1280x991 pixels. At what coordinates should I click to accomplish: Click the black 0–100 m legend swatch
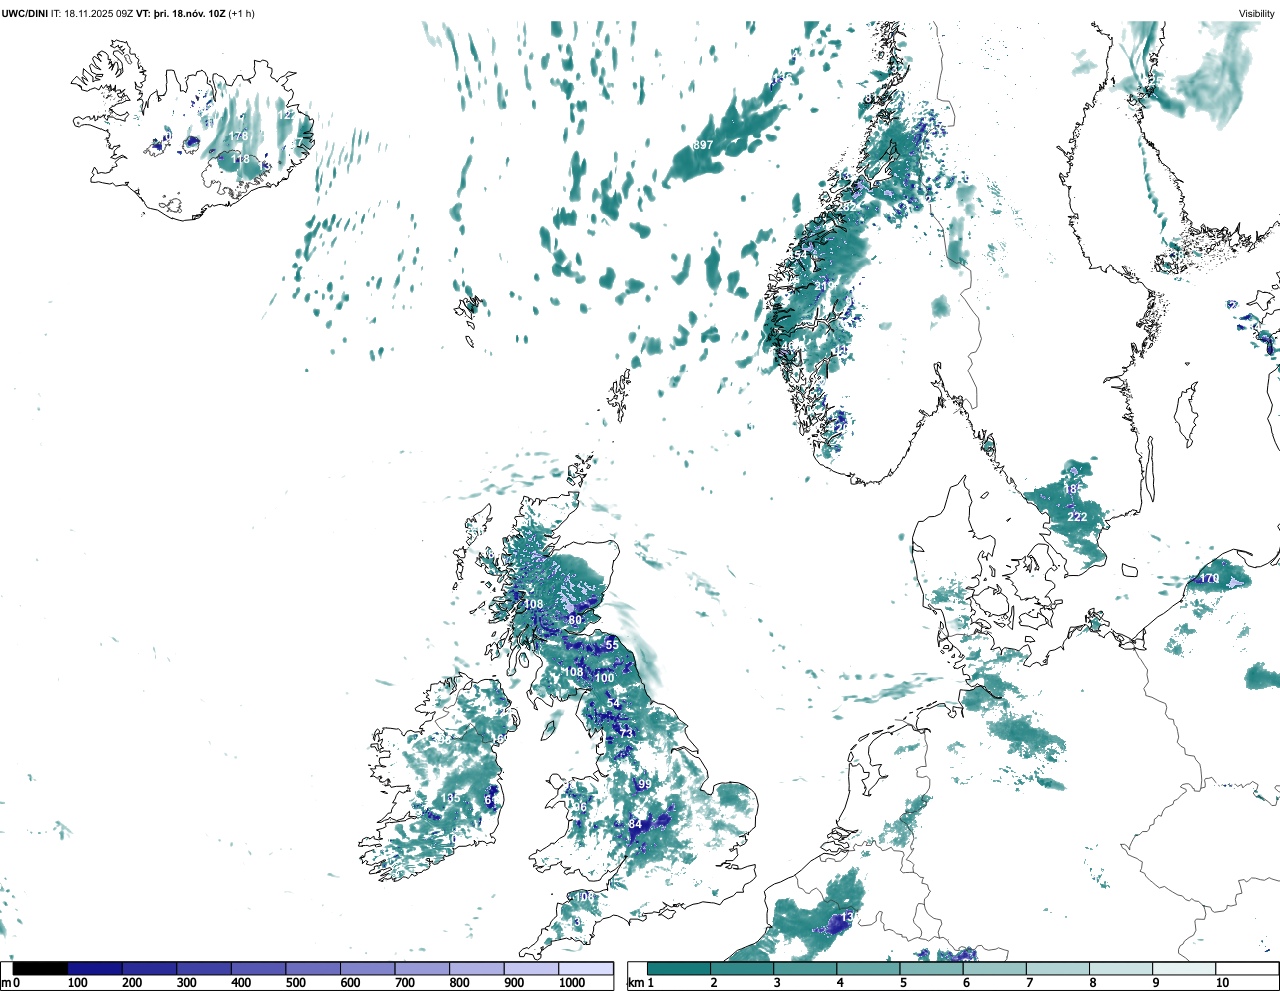(40, 969)
